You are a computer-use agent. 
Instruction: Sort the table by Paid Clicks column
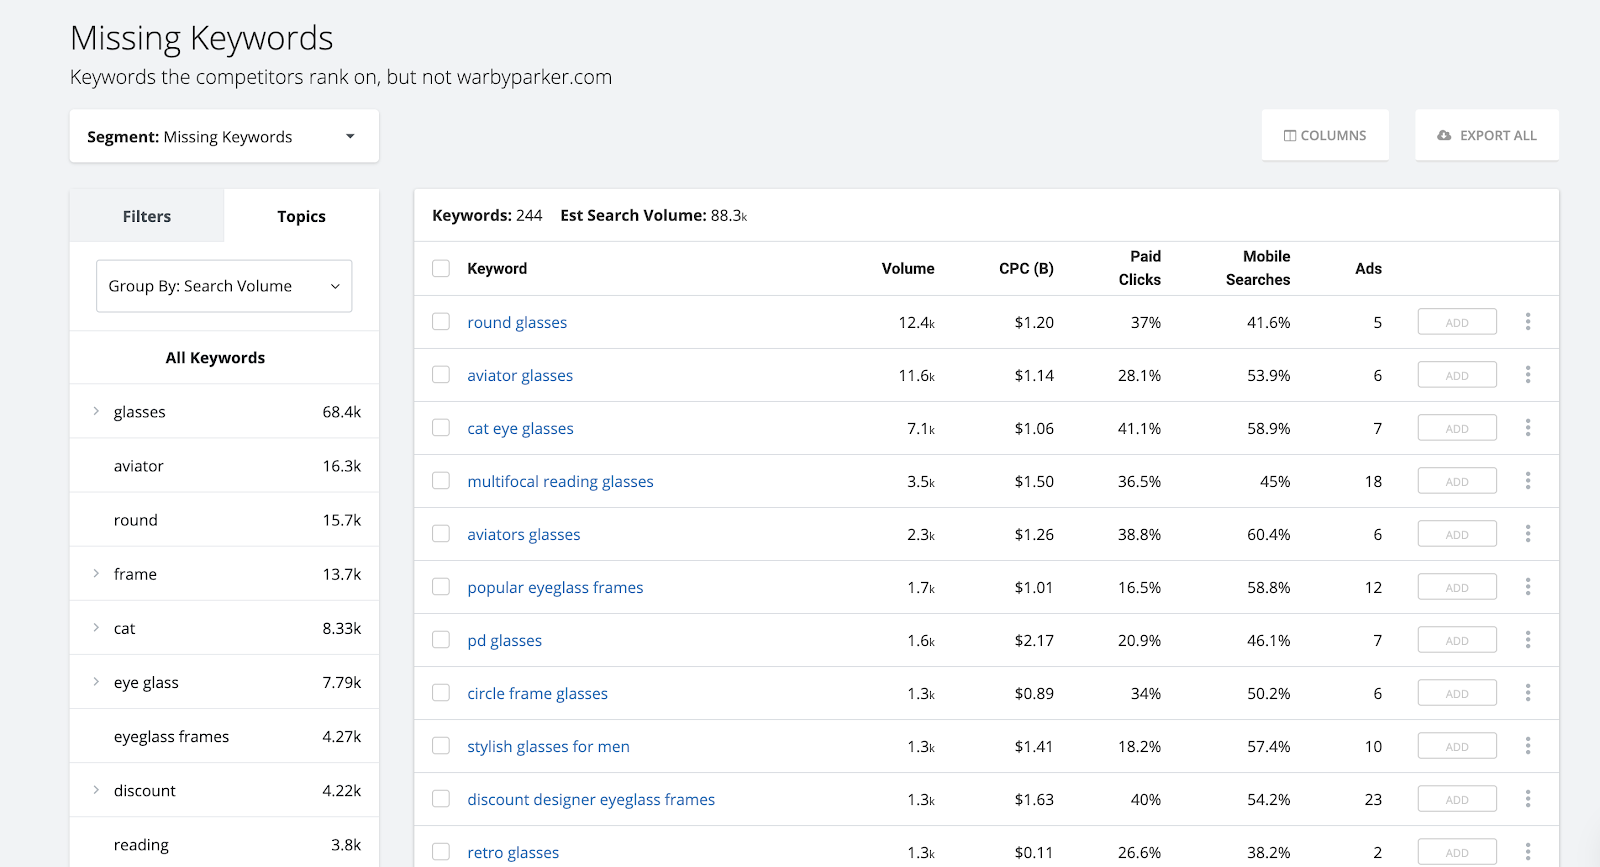click(x=1140, y=268)
